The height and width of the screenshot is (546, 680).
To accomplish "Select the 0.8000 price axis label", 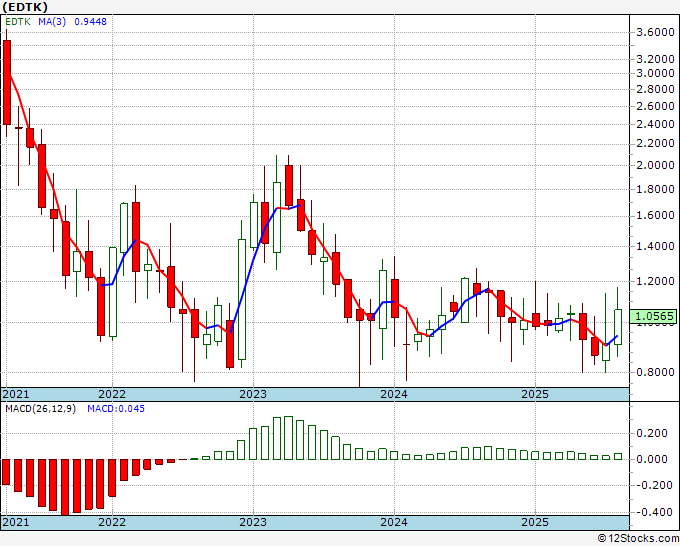I will point(655,372).
